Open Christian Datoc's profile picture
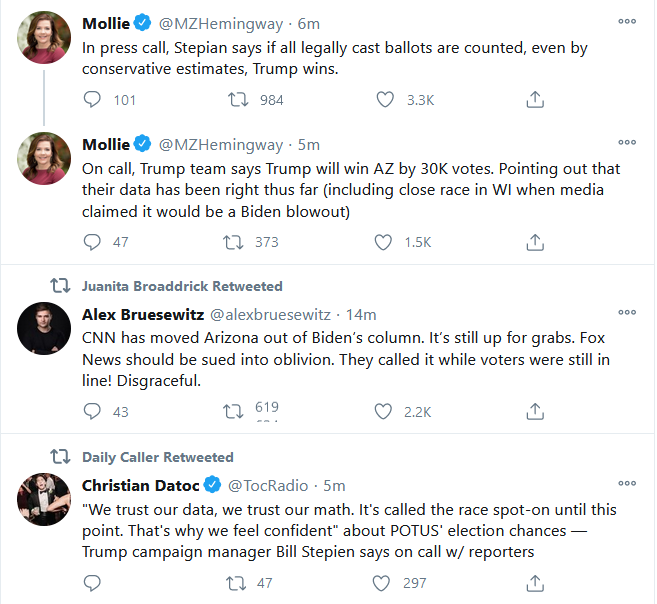Screen dimensions: 657x604 tap(45, 499)
